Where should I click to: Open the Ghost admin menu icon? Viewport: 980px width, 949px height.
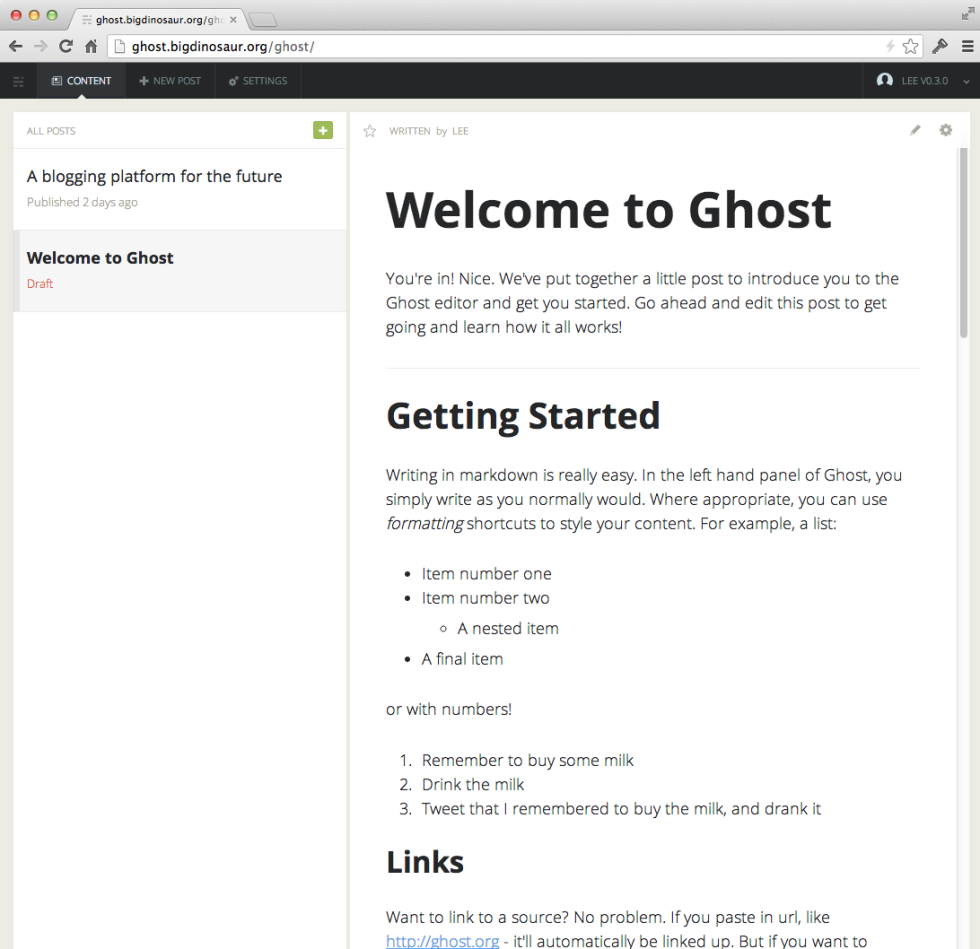pyautogui.click(x=18, y=81)
